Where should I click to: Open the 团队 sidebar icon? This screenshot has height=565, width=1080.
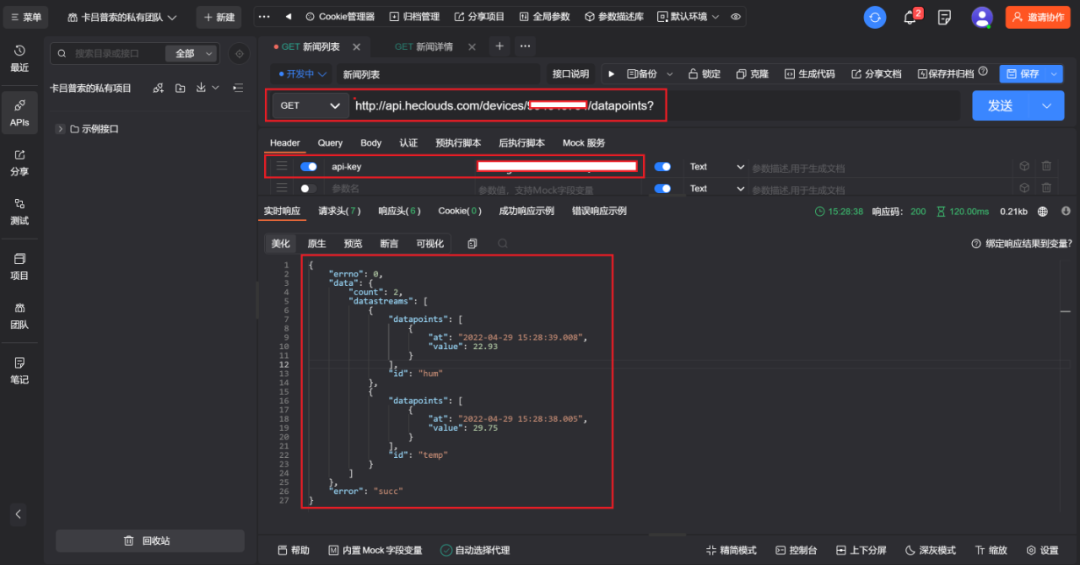point(19,316)
